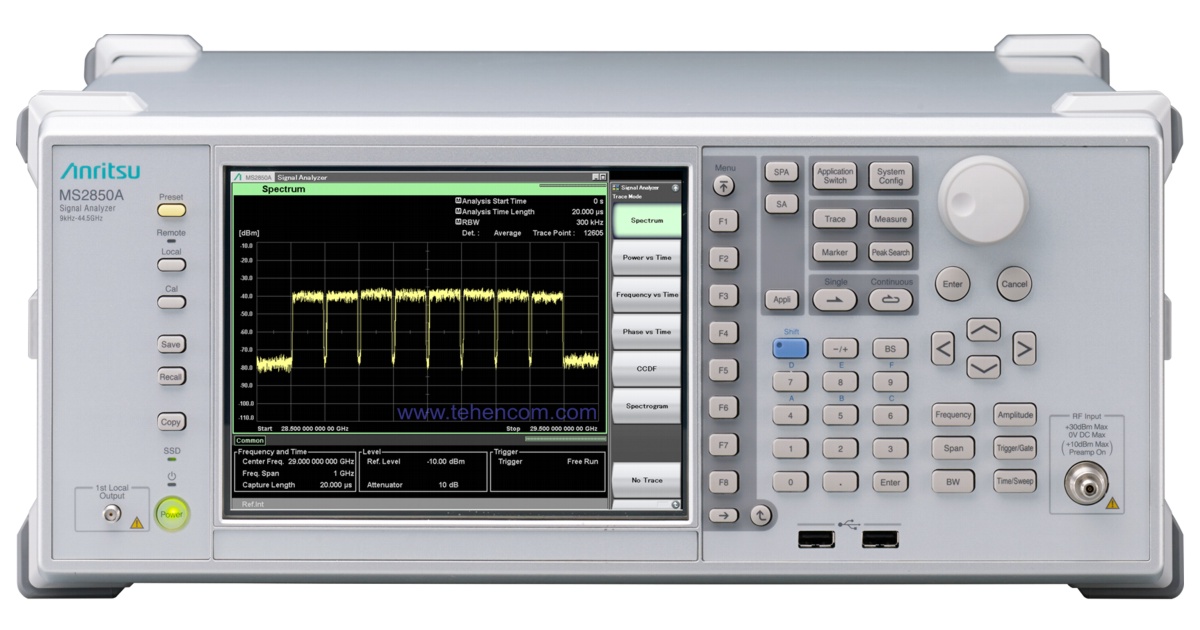This screenshot has height=630, width=1200.
Task: Push the Marker key
Action: tap(835, 253)
